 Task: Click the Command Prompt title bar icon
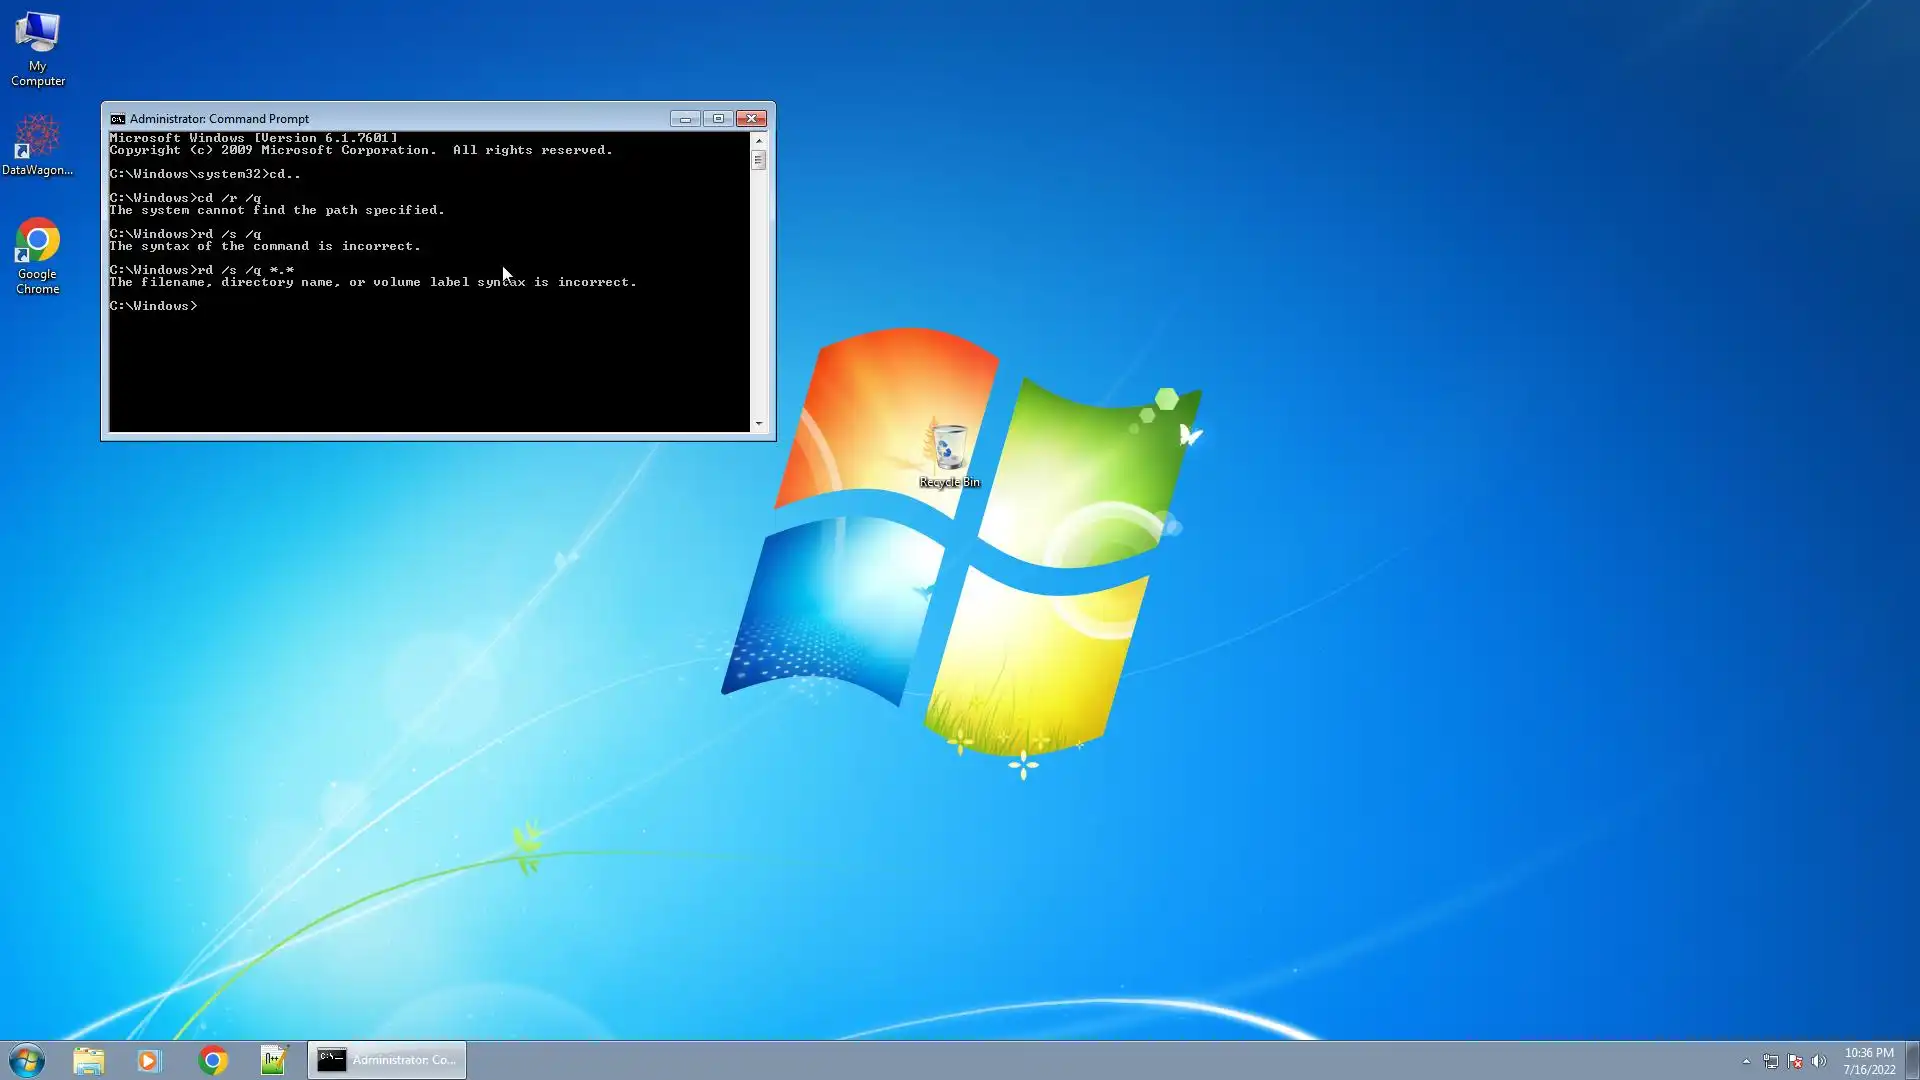[117, 118]
